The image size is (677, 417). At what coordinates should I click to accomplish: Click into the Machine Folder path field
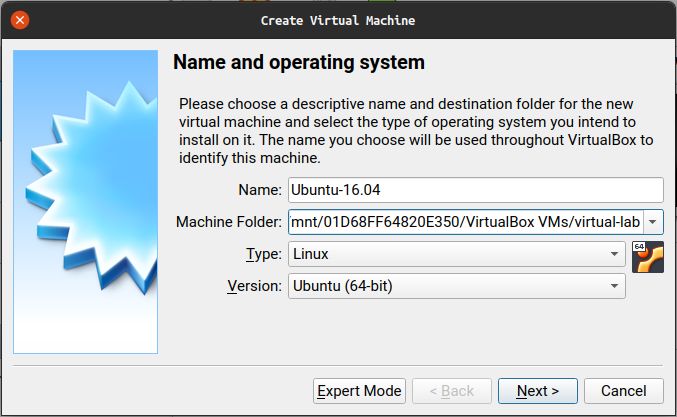pyautogui.click(x=465, y=222)
